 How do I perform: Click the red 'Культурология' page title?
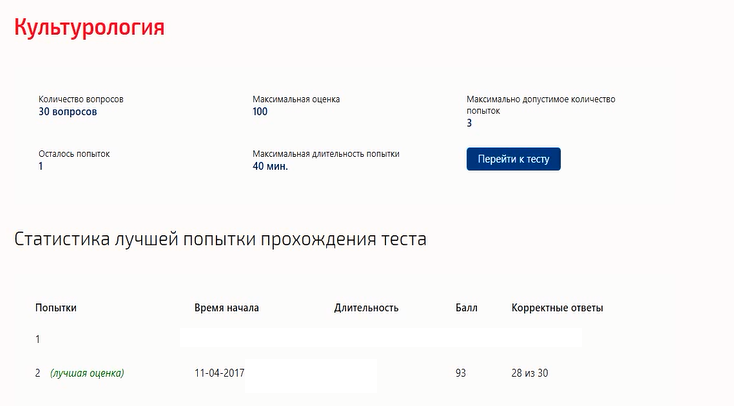point(89,27)
